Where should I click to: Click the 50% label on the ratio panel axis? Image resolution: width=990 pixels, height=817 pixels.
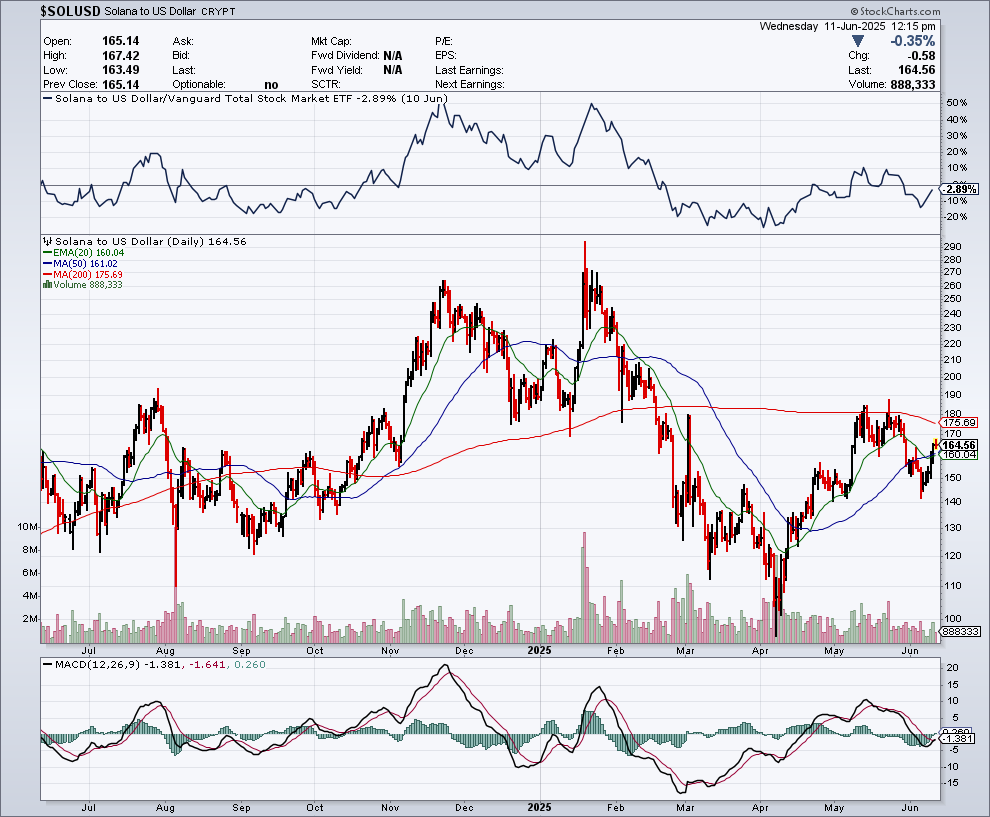point(957,103)
